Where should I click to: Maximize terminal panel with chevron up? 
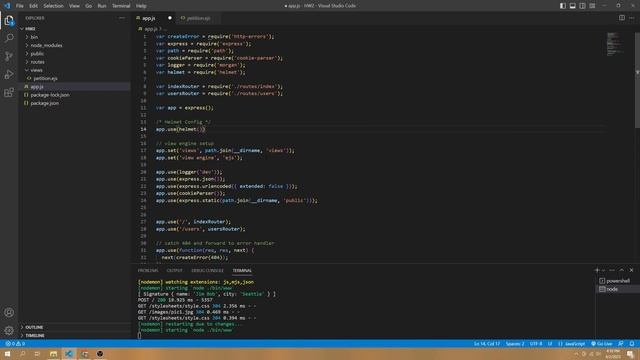622,270
